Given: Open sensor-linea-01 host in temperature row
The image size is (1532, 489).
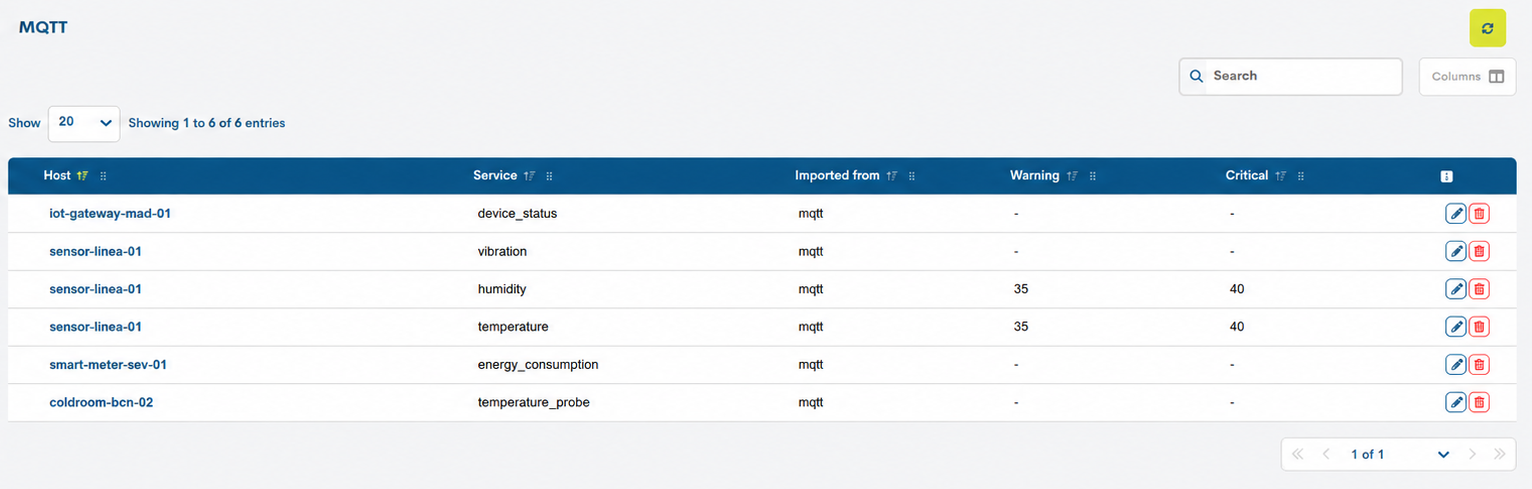Looking at the screenshot, I should 95,326.
